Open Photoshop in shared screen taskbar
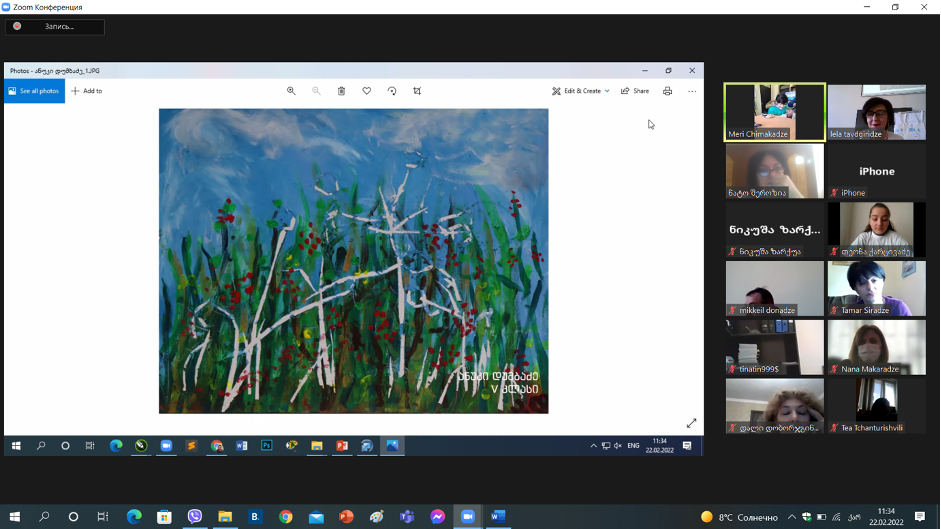This screenshot has width=941, height=529. tap(266, 446)
